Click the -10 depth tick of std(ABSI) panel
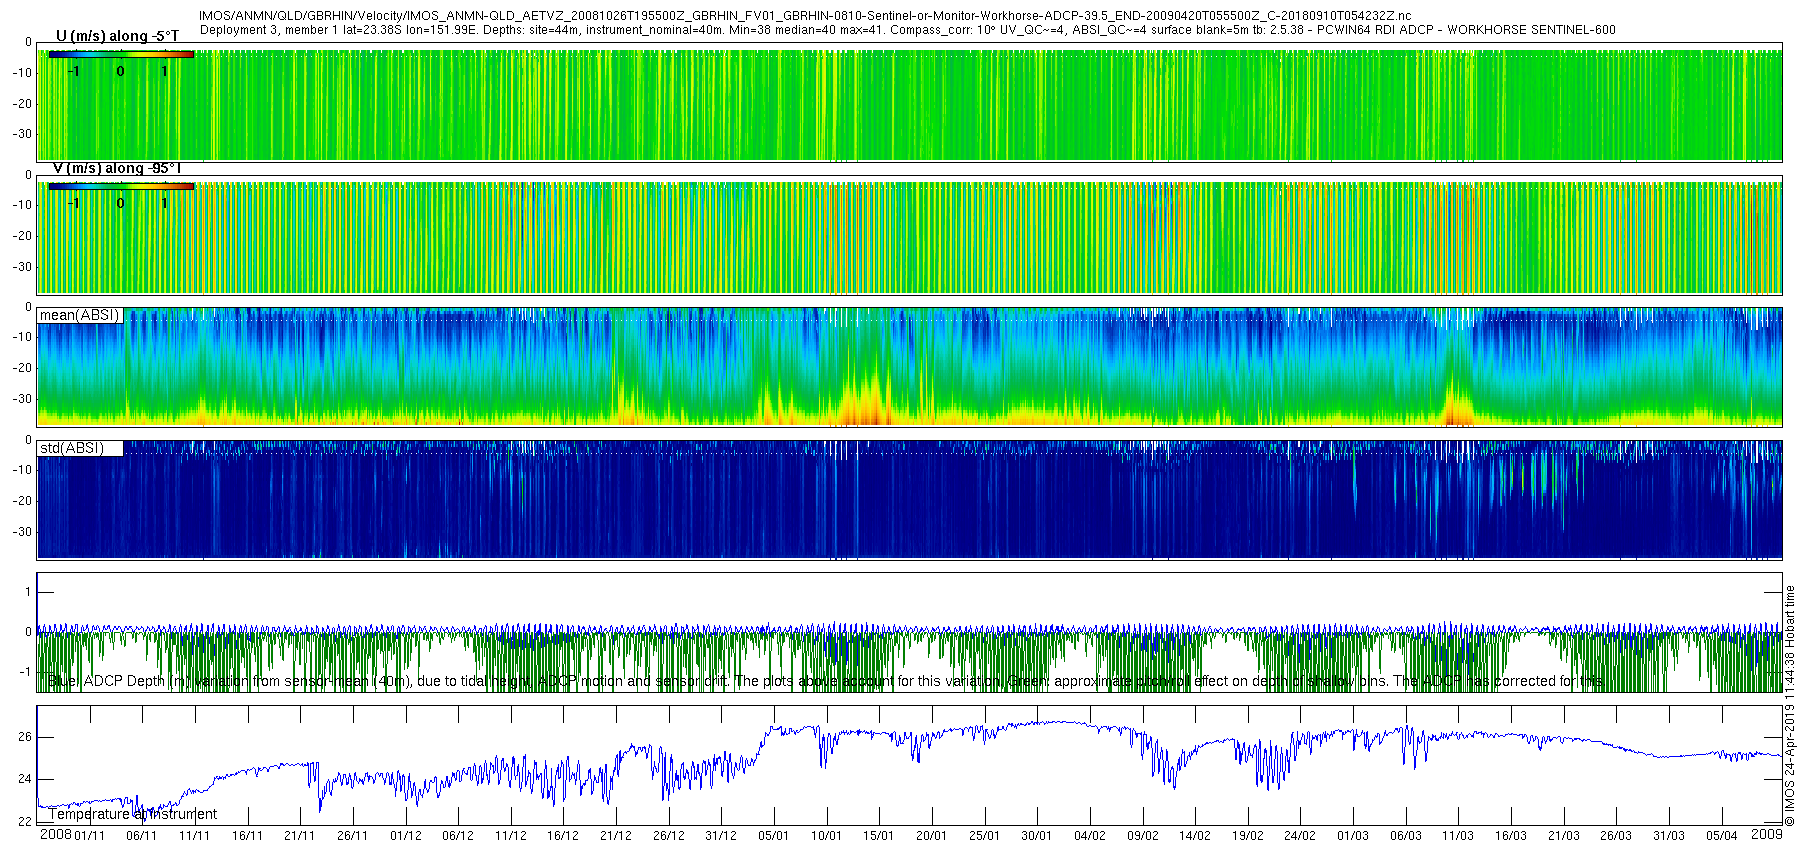1800x850 pixels. [x=22, y=470]
